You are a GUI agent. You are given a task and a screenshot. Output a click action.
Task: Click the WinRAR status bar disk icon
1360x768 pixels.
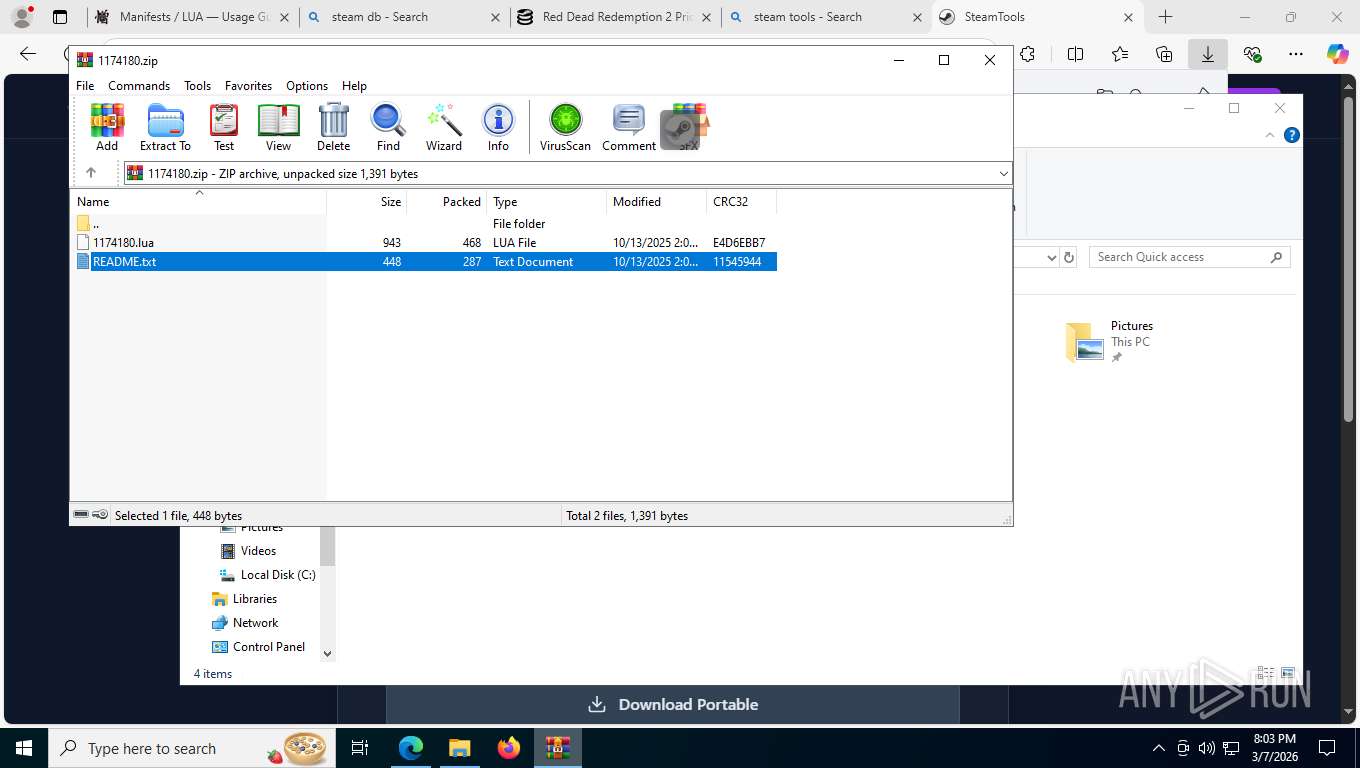pyautogui.click(x=81, y=515)
